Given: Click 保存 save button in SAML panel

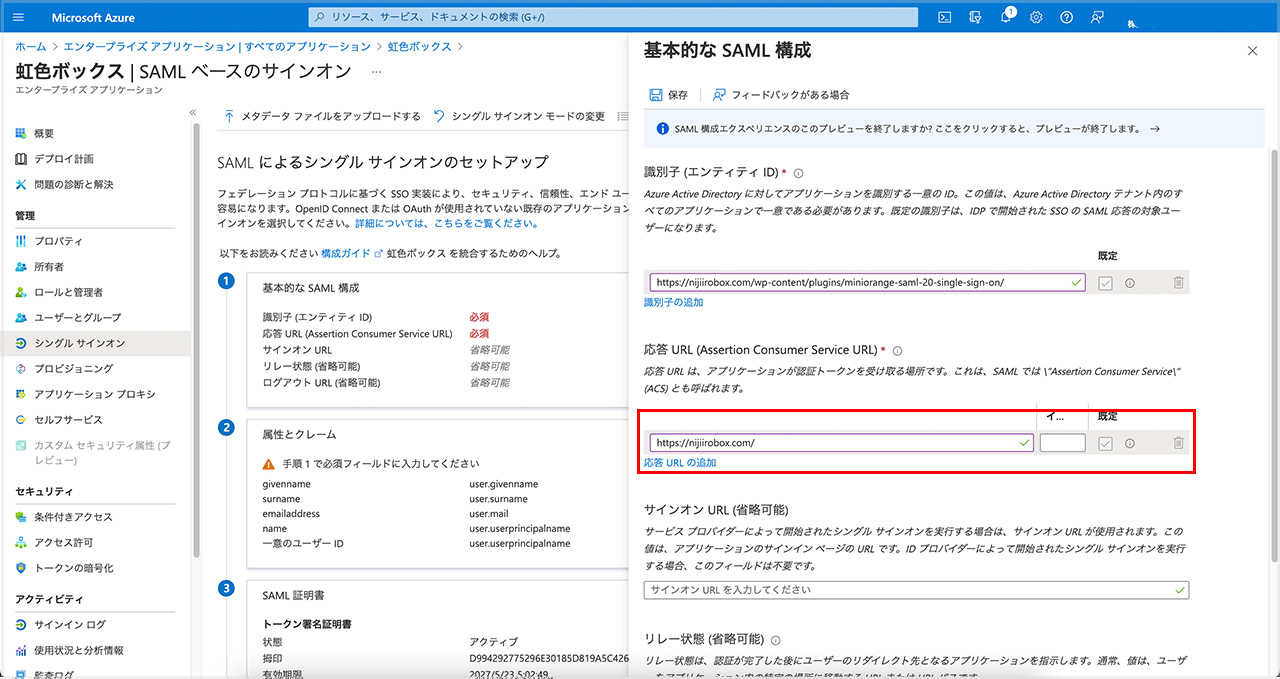Looking at the screenshot, I should [669, 95].
